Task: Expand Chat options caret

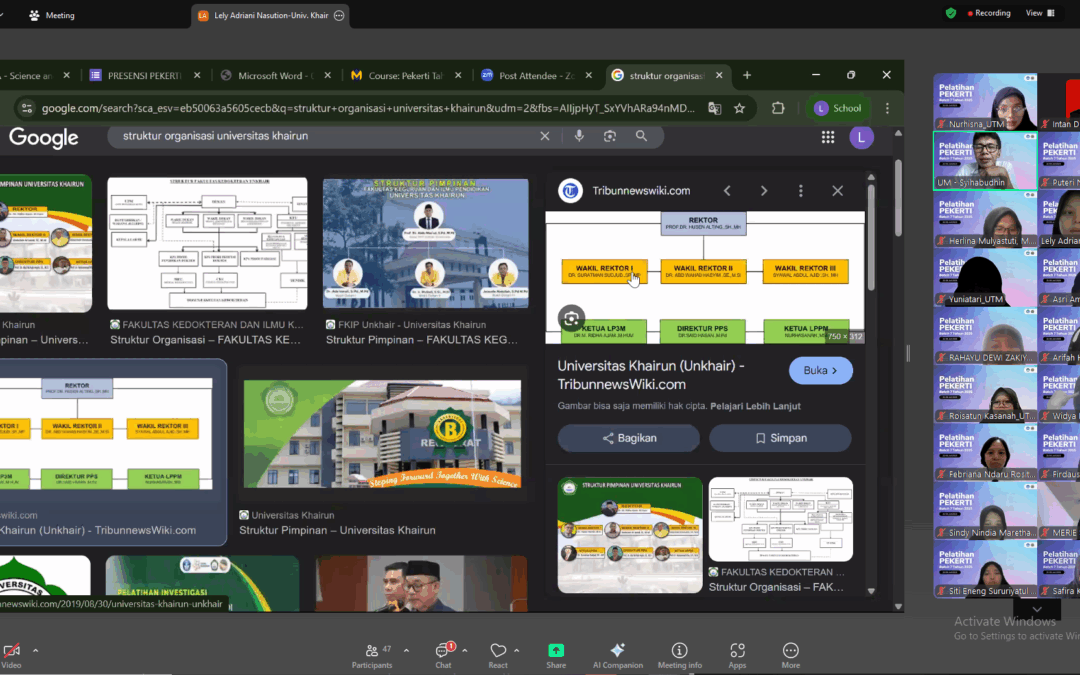Action: 465,650
